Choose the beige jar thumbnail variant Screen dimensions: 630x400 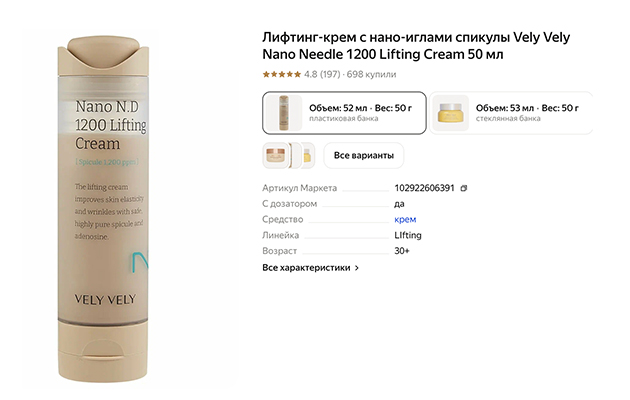[276, 155]
